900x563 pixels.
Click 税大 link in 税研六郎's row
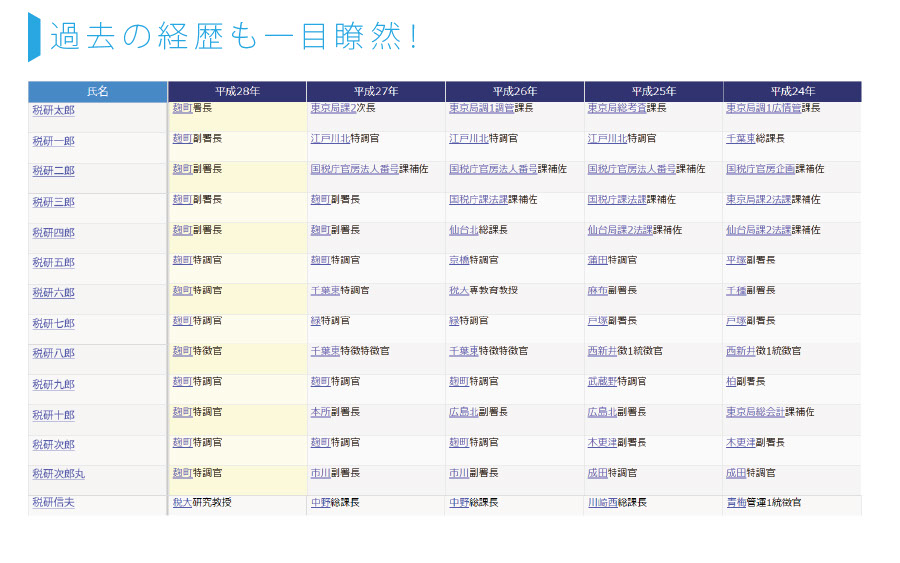(x=459, y=290)
